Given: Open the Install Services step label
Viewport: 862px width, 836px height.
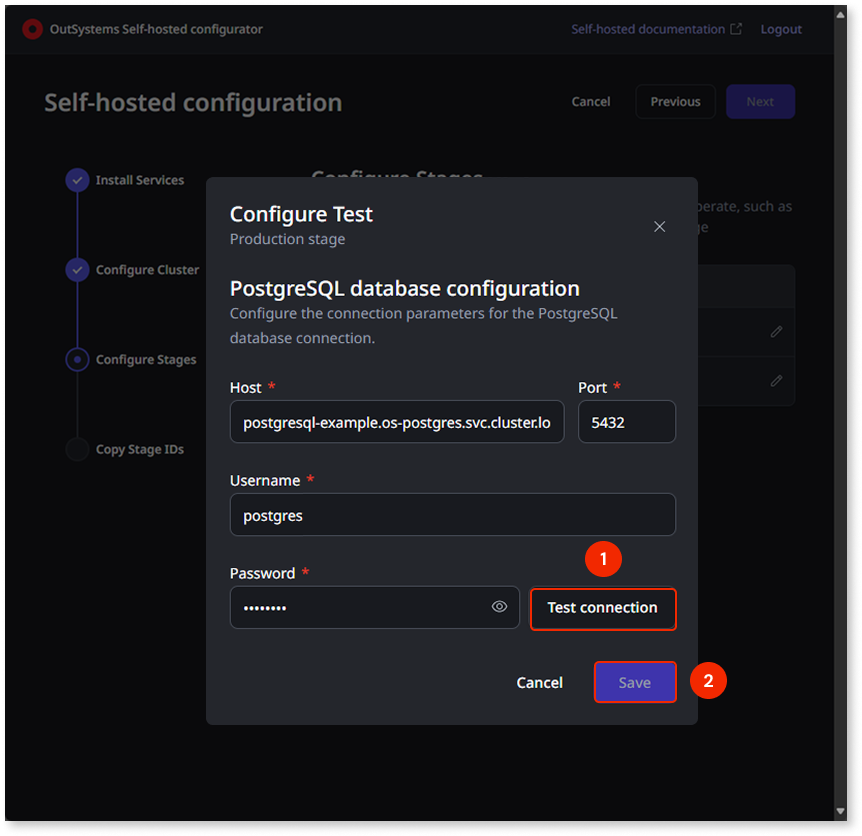Looking at the screenshot, I should 140,180.
